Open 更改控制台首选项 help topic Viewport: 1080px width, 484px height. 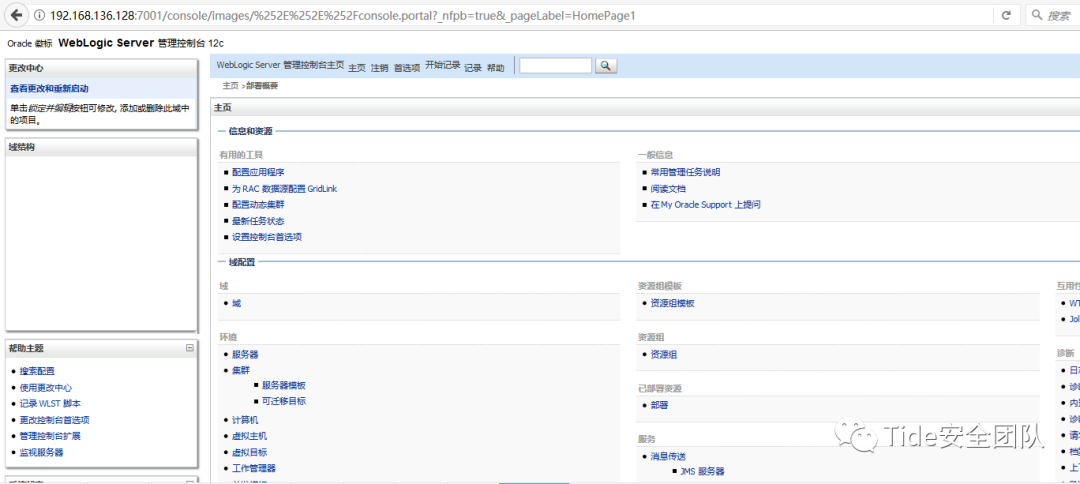[54, 420]
